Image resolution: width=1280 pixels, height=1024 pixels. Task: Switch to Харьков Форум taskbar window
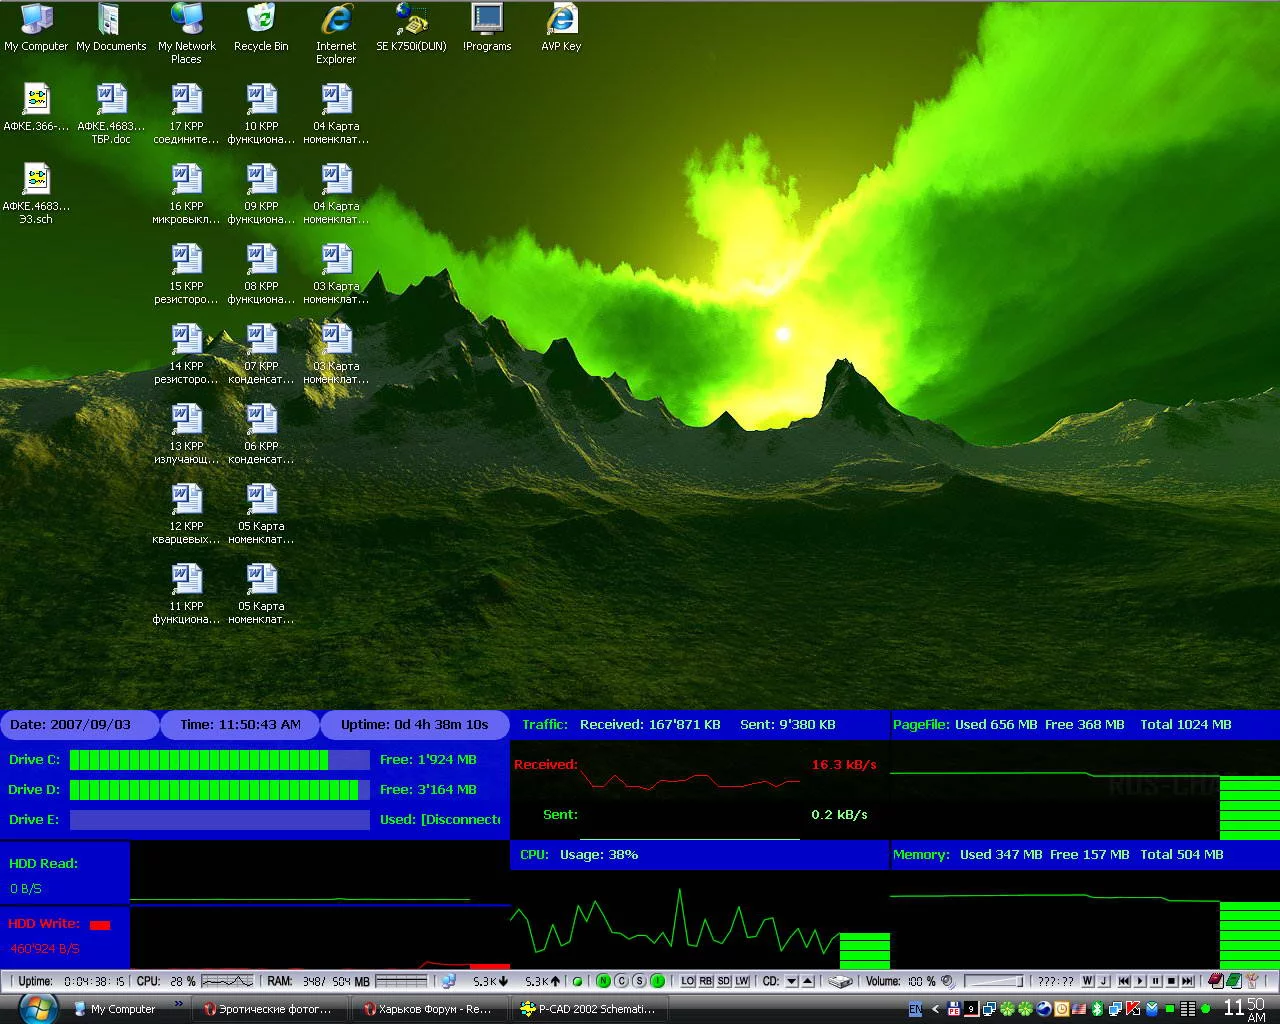click(x=428, y=1009)
